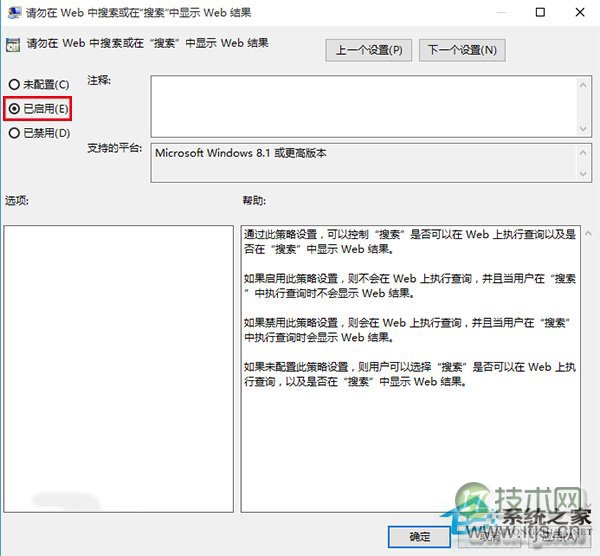Close the policy dialog window

click(580, 12)
